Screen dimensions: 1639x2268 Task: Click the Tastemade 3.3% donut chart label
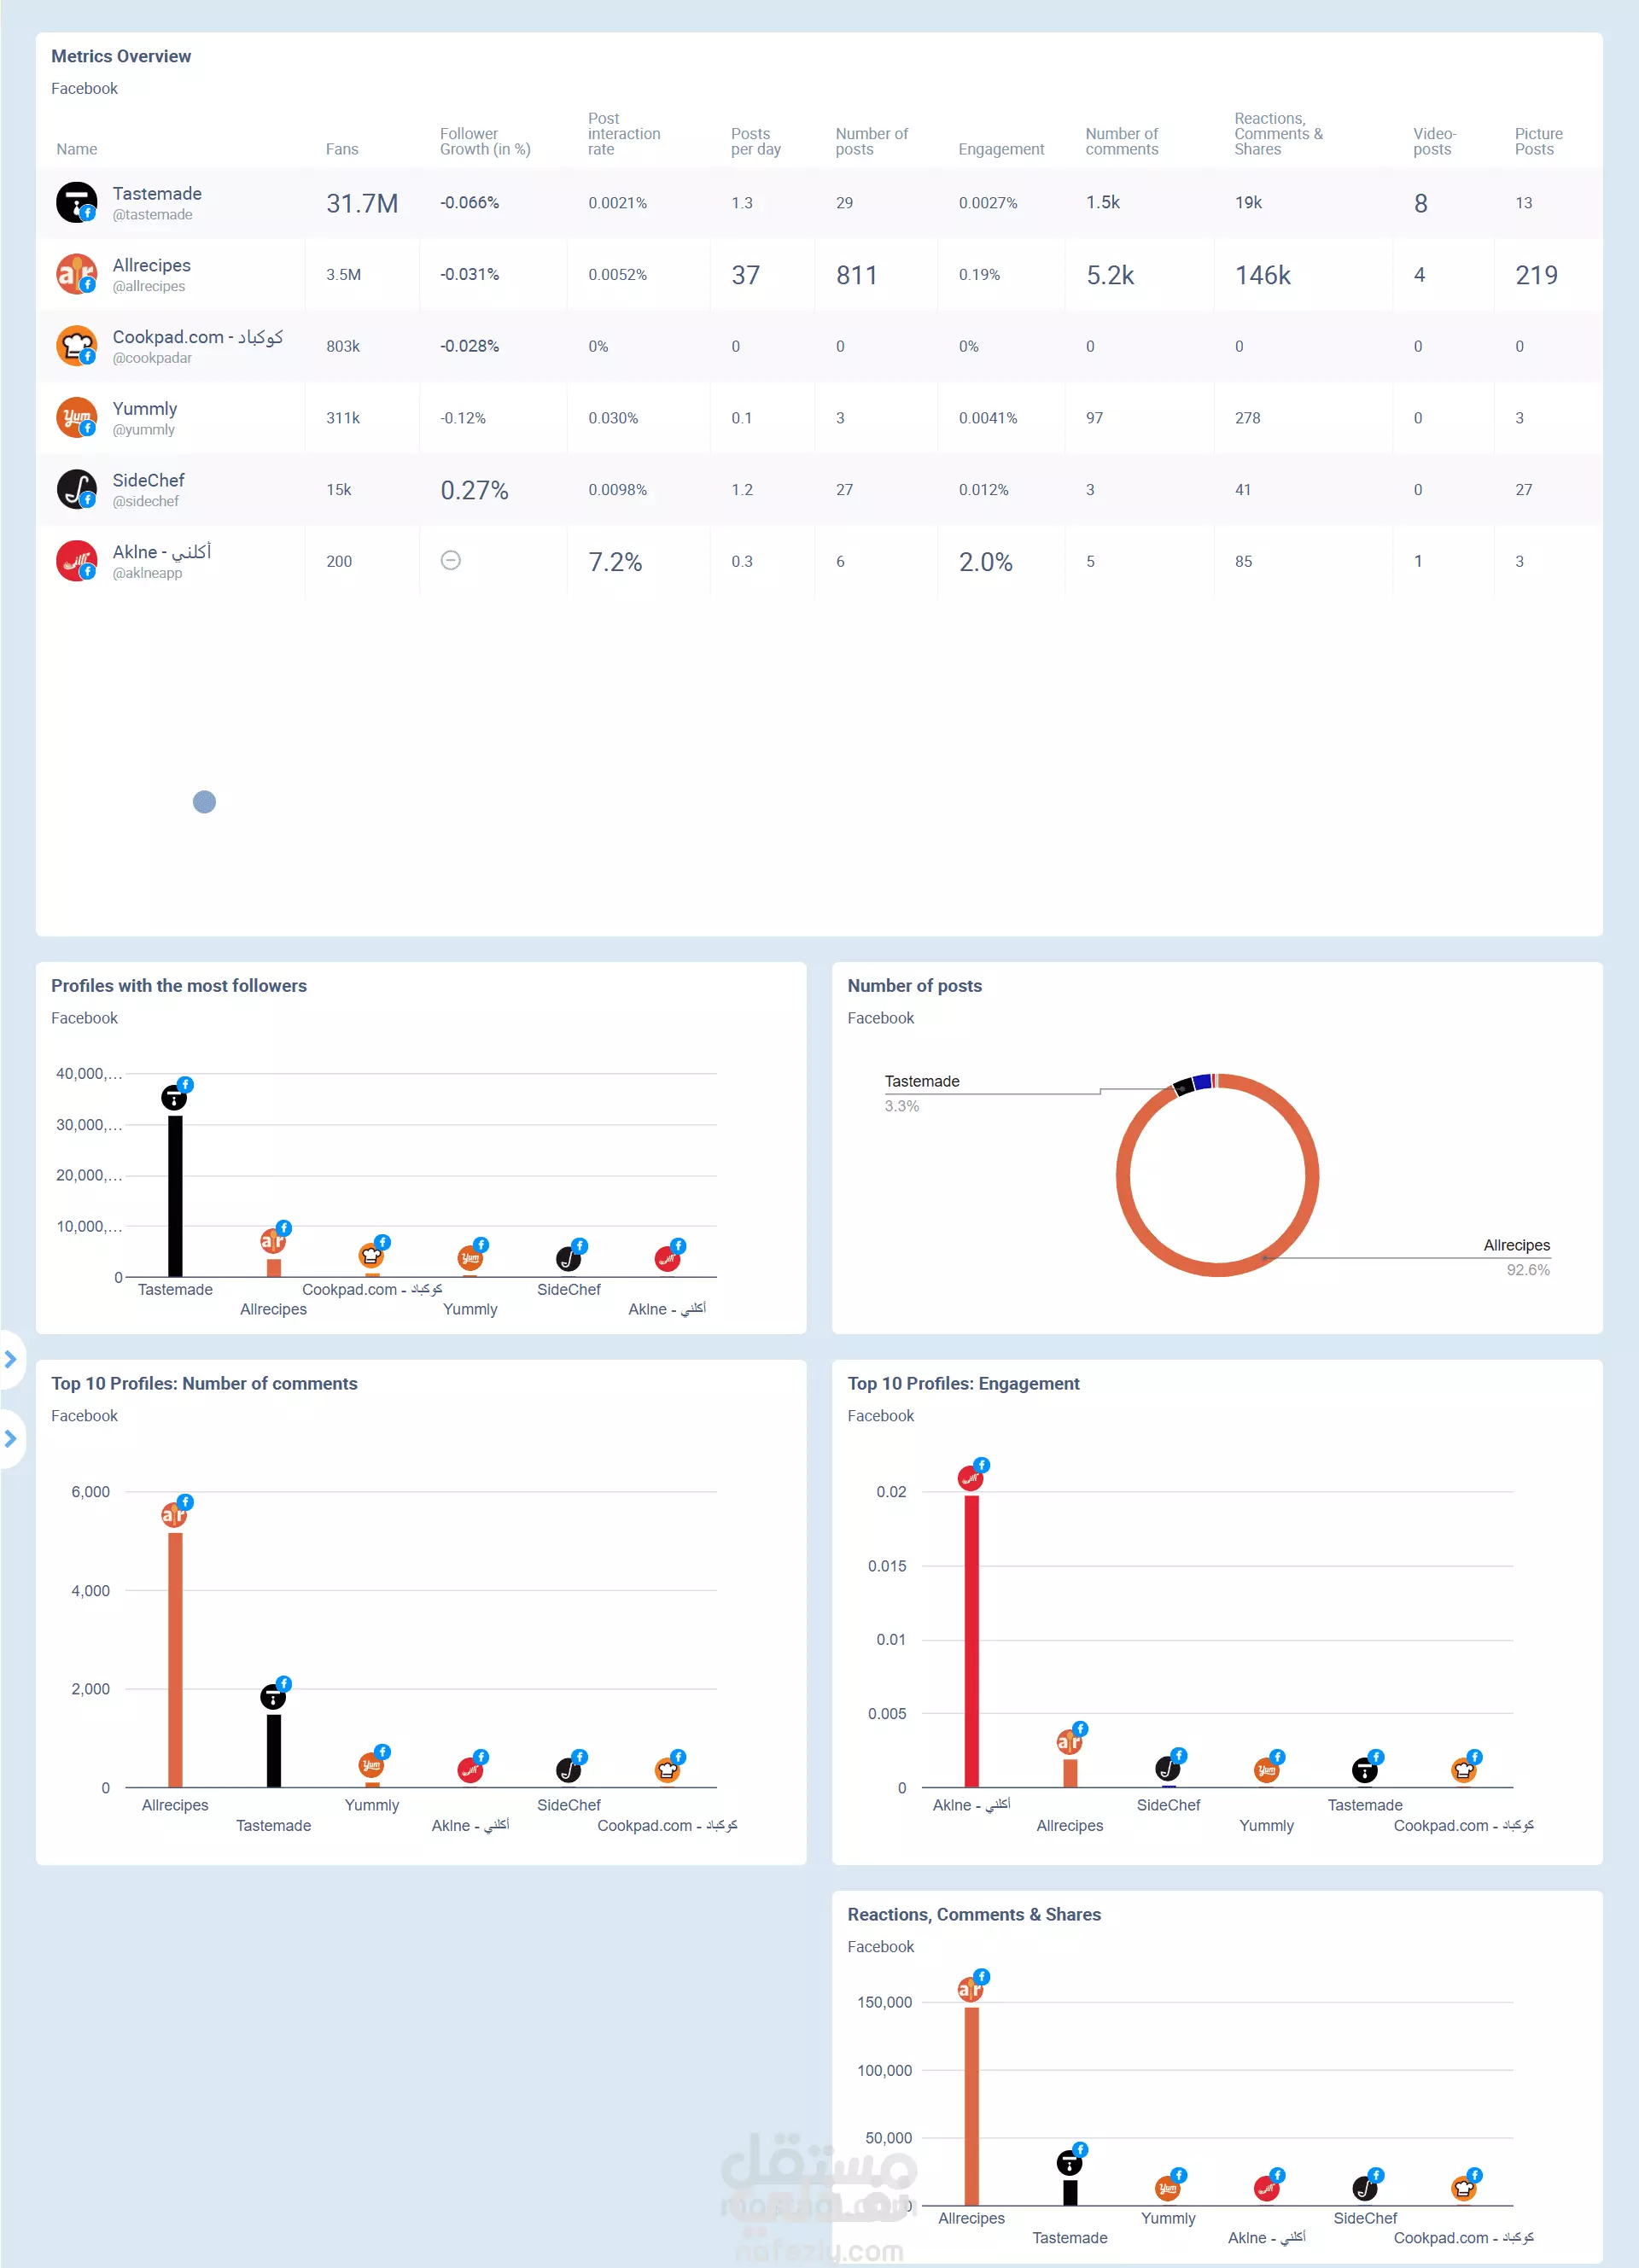pos(922,1093)
